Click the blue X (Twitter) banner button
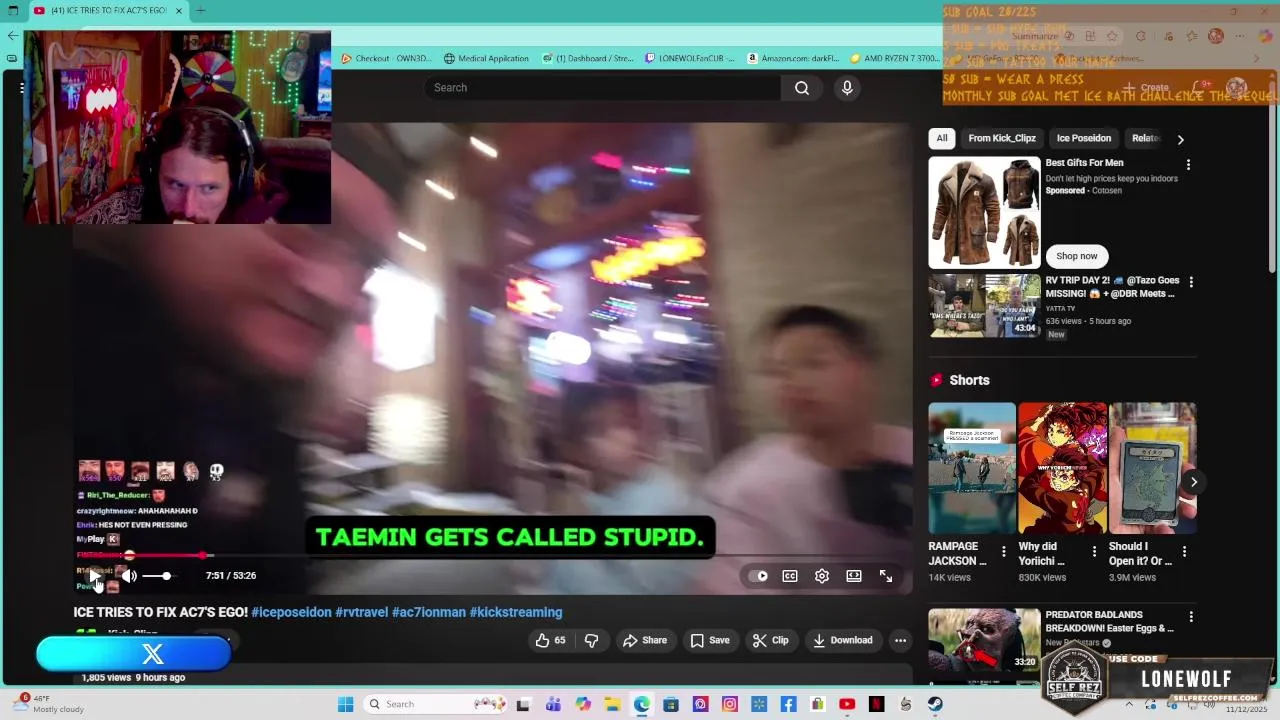 pos(134,654)
